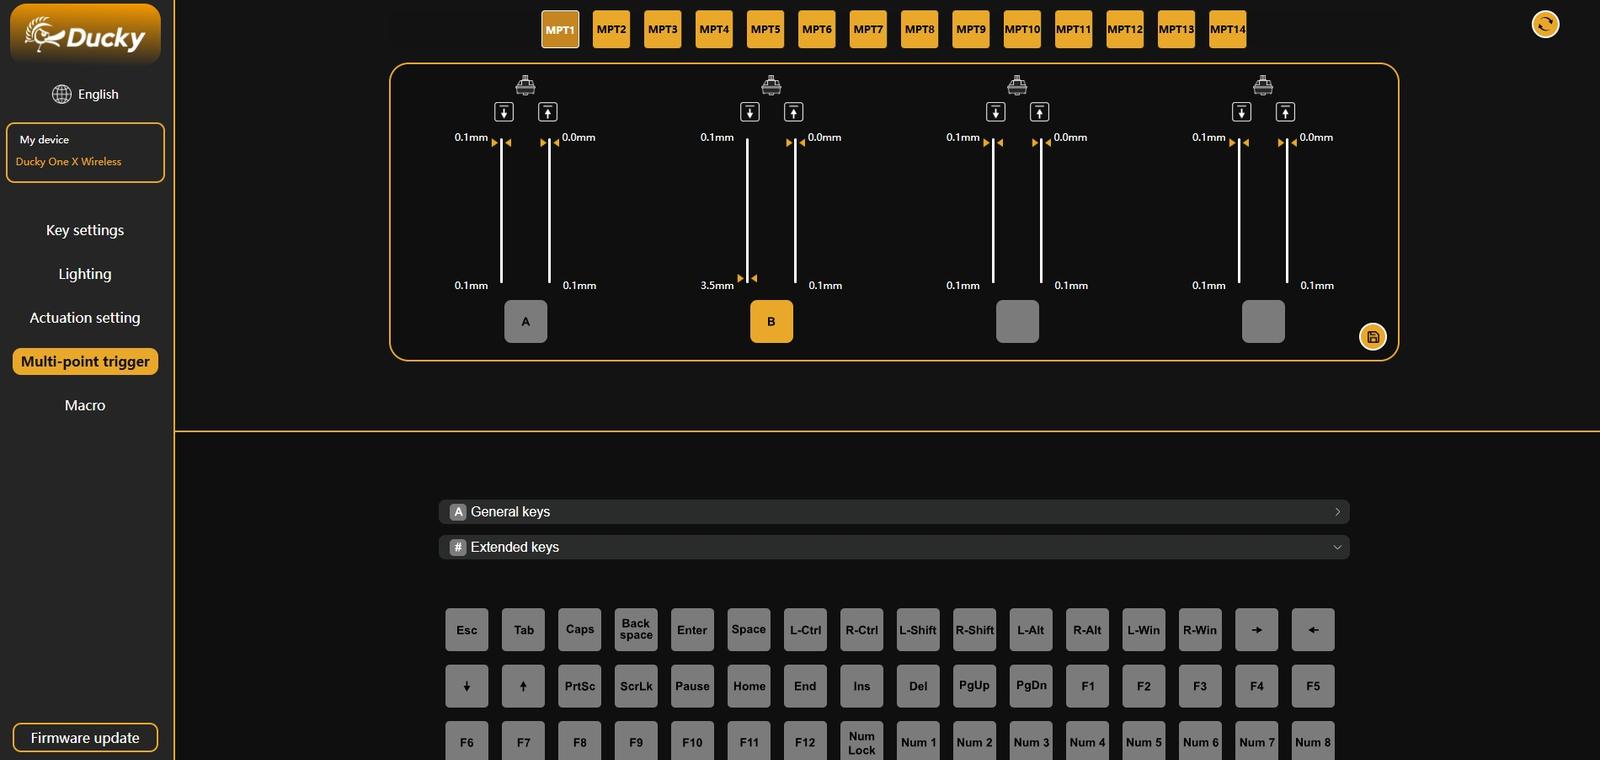The image size is (1600, 760).
Task: Open the English language selector
Action: click(x=85, y=94)
